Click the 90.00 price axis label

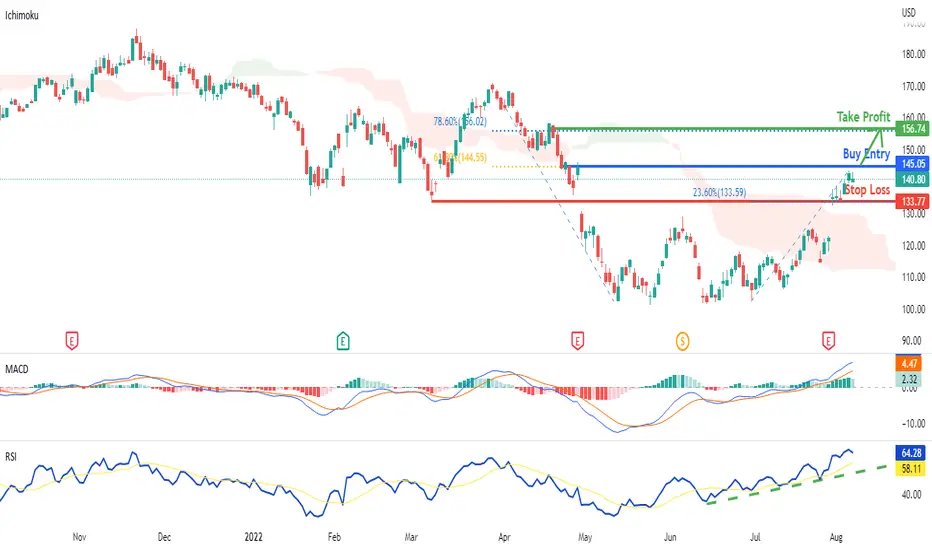pyautogui.click(x=914, y=341)
